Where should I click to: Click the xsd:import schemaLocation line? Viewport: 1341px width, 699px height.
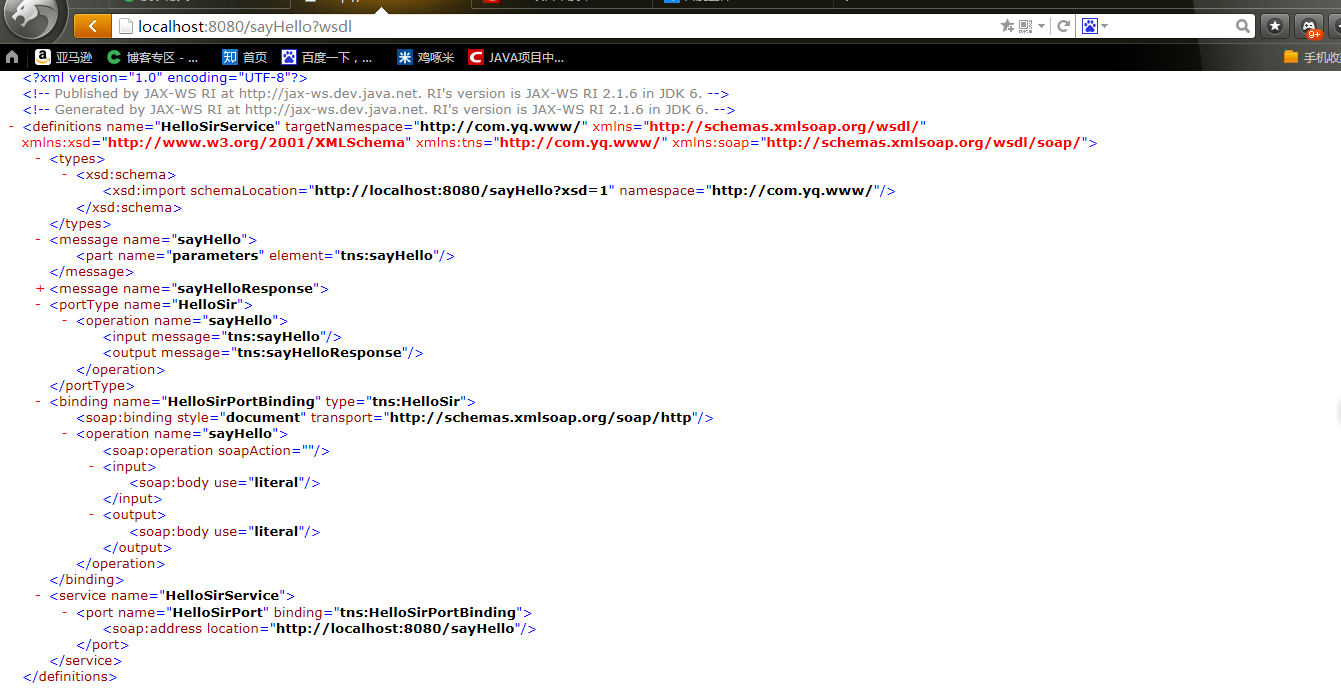tap(499, 191)
